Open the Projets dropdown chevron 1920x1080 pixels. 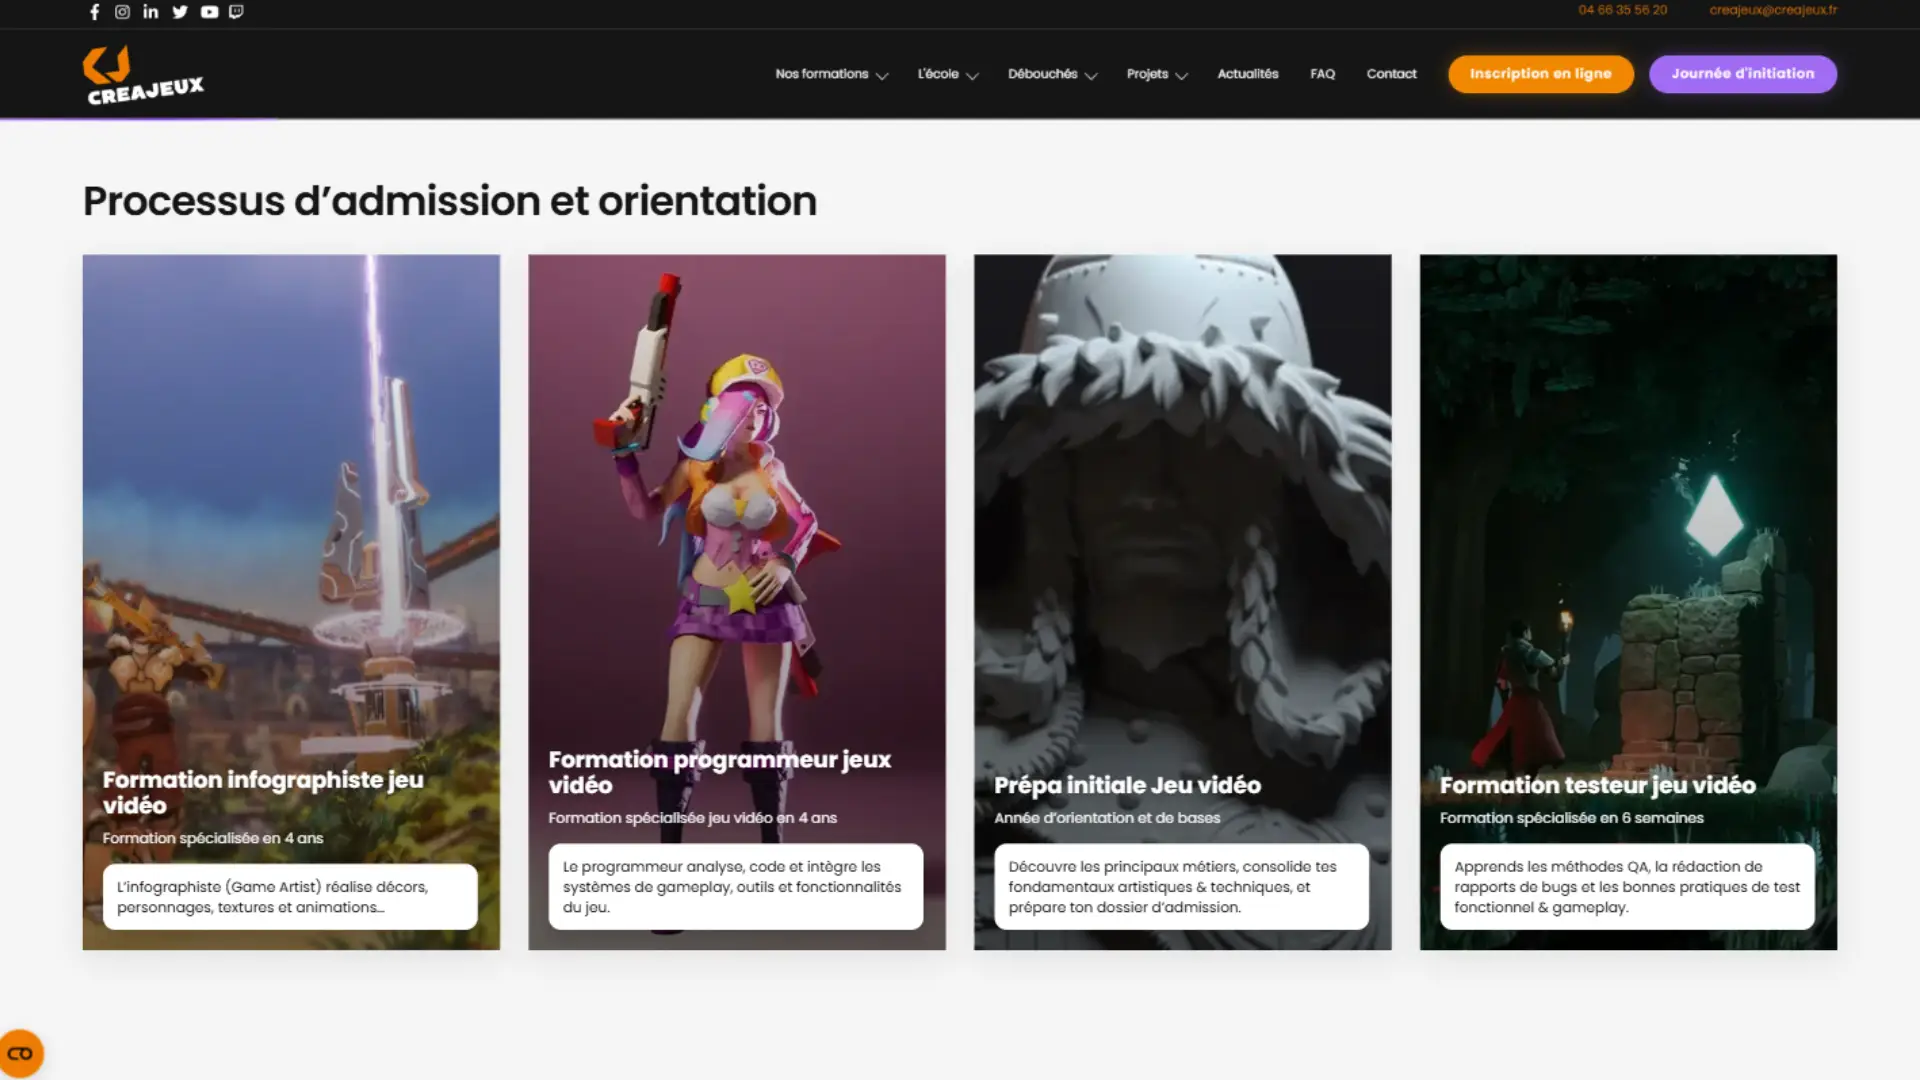pyautogui.click(x=1181, y=75)
